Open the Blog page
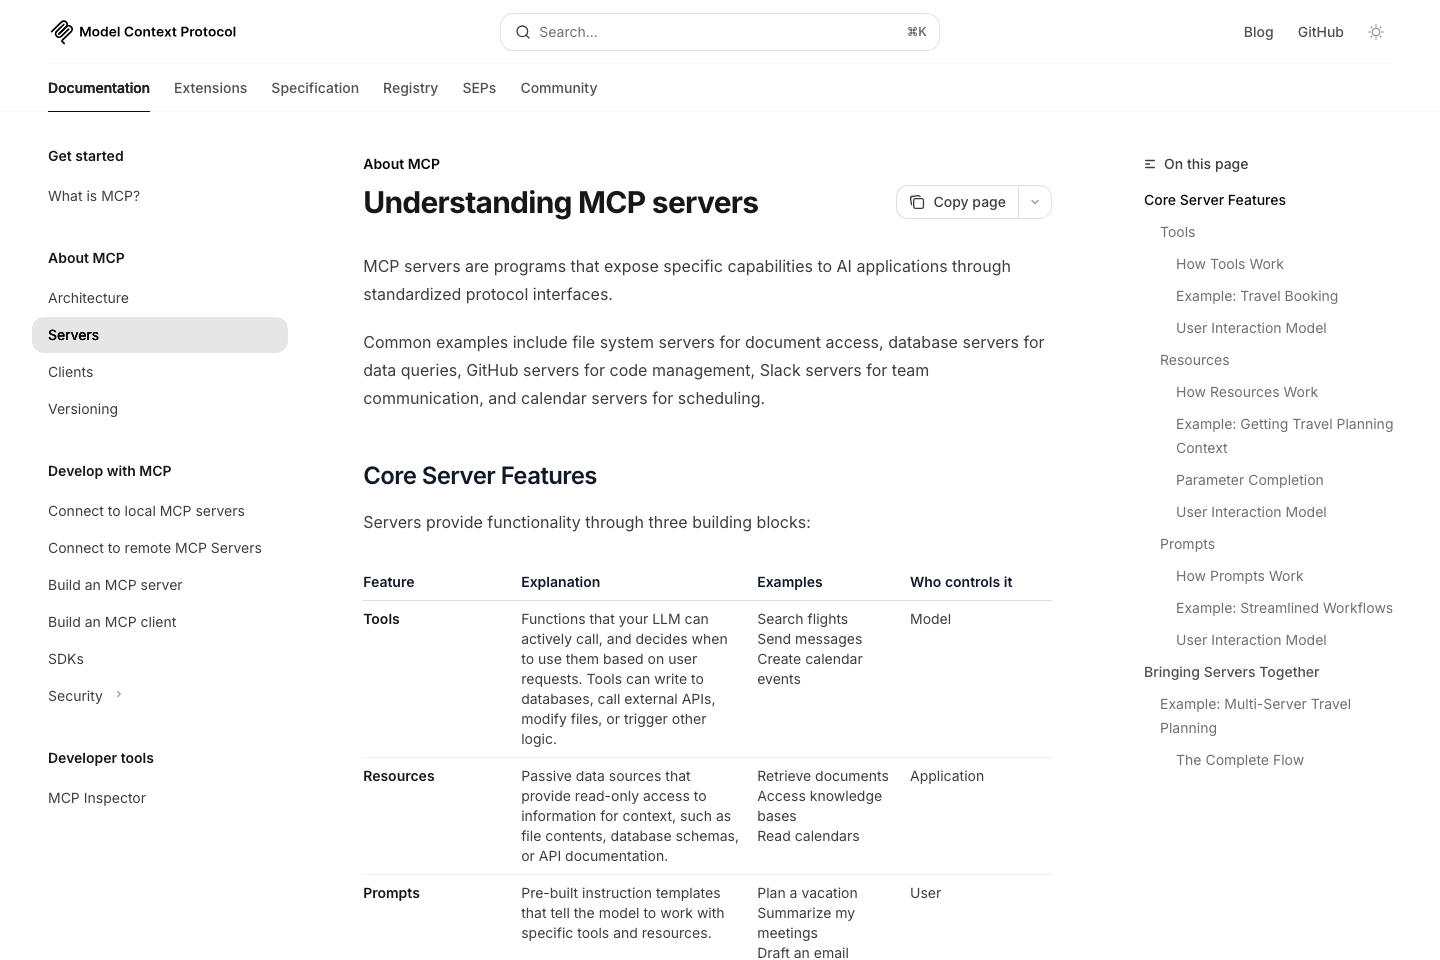 [x=1258, y=31]
